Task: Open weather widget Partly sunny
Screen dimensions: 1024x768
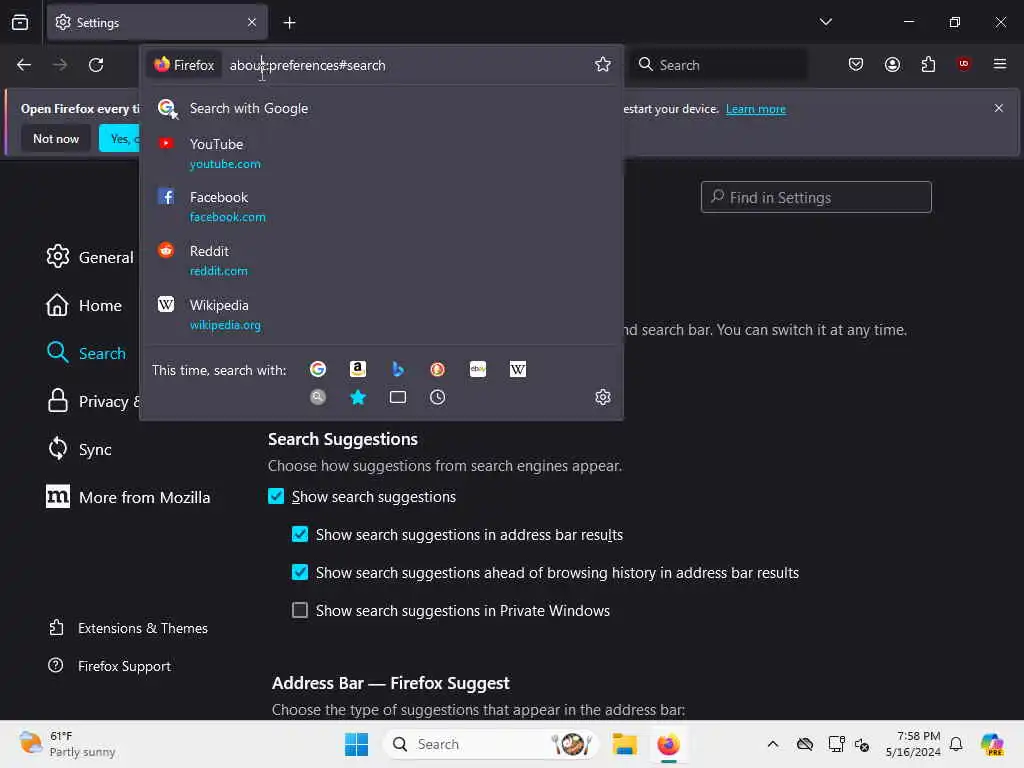Action: pos(67,744)
